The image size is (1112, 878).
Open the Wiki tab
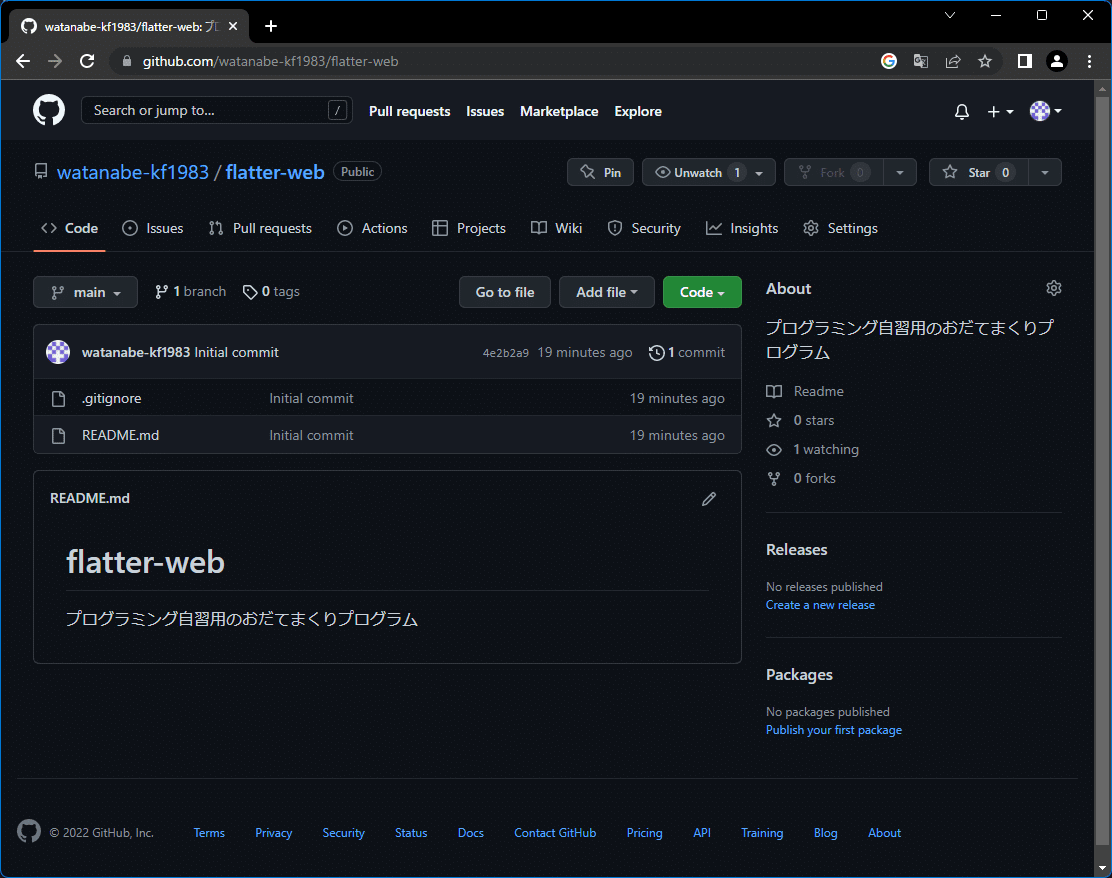[x=557, y=228]
